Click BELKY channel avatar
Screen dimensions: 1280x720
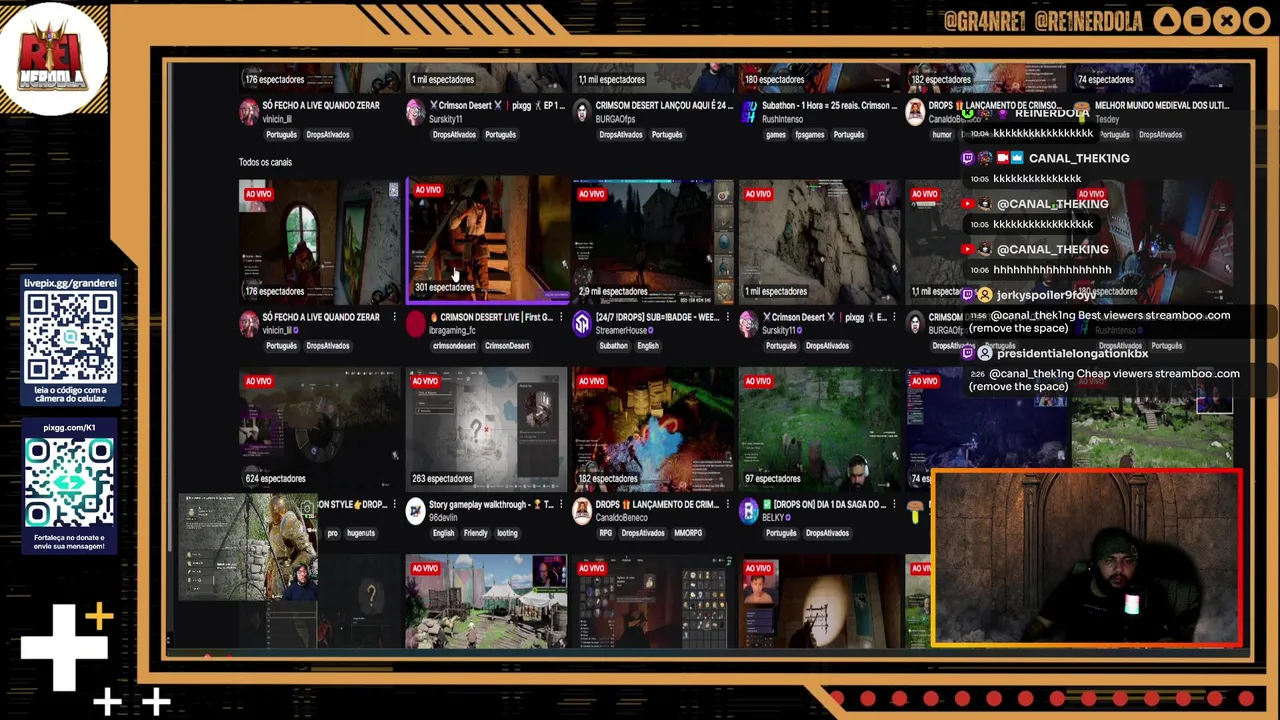[748, 511]
